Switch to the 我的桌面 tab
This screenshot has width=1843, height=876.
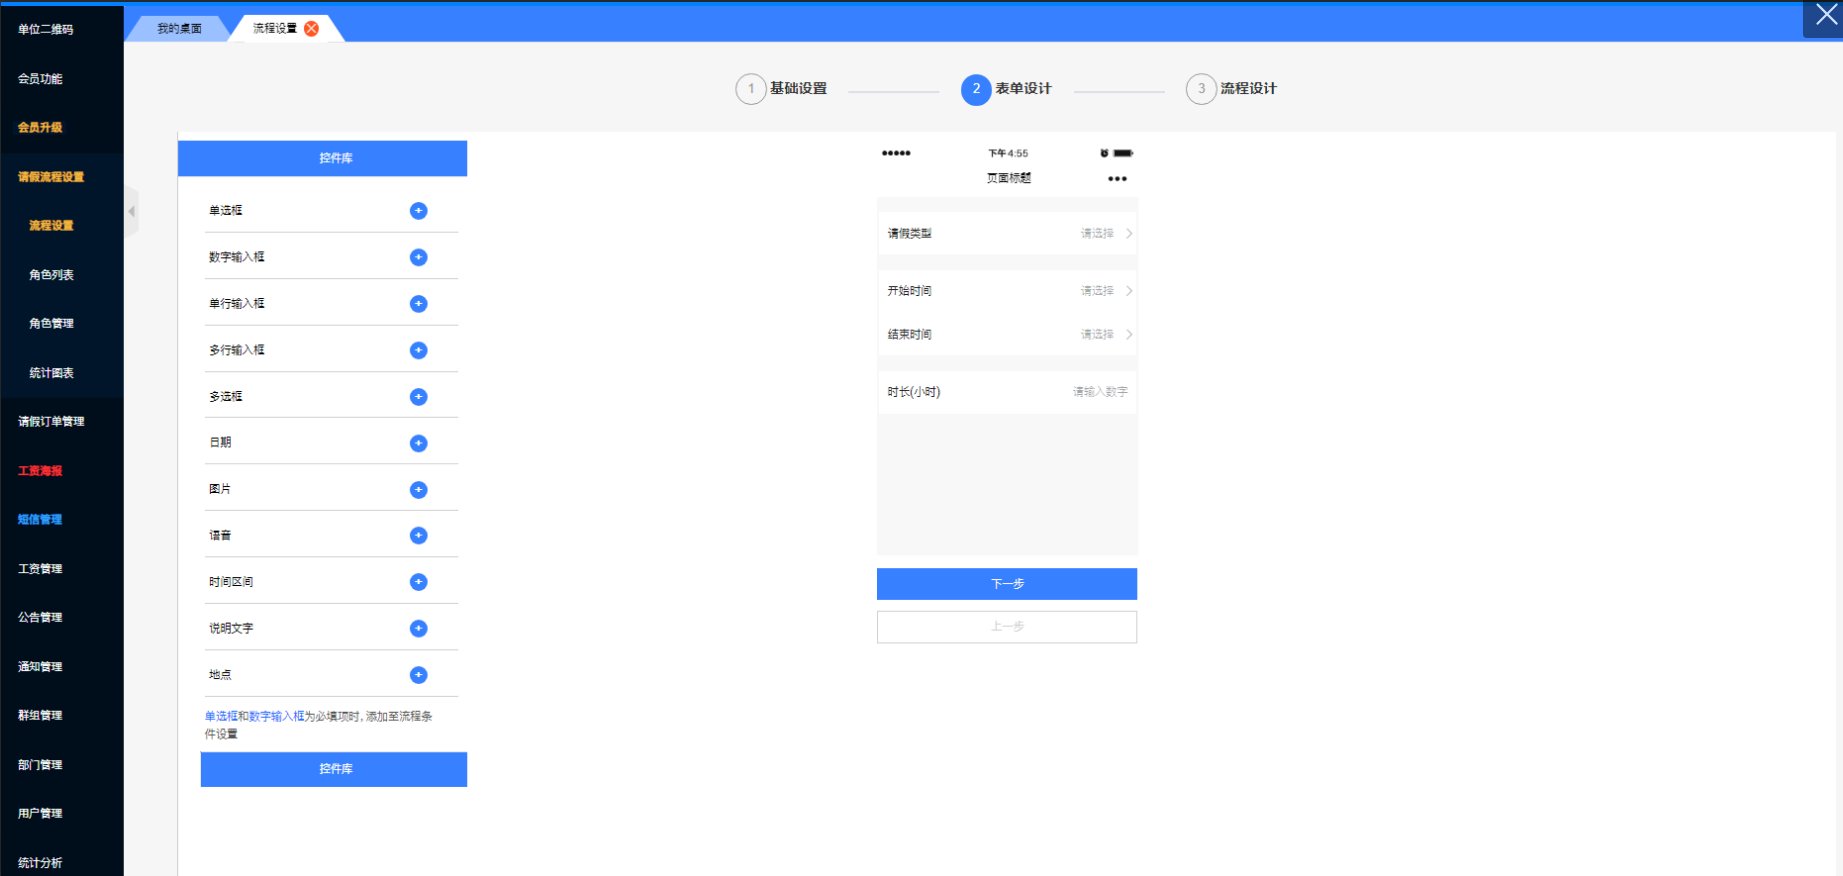[179, 29]
